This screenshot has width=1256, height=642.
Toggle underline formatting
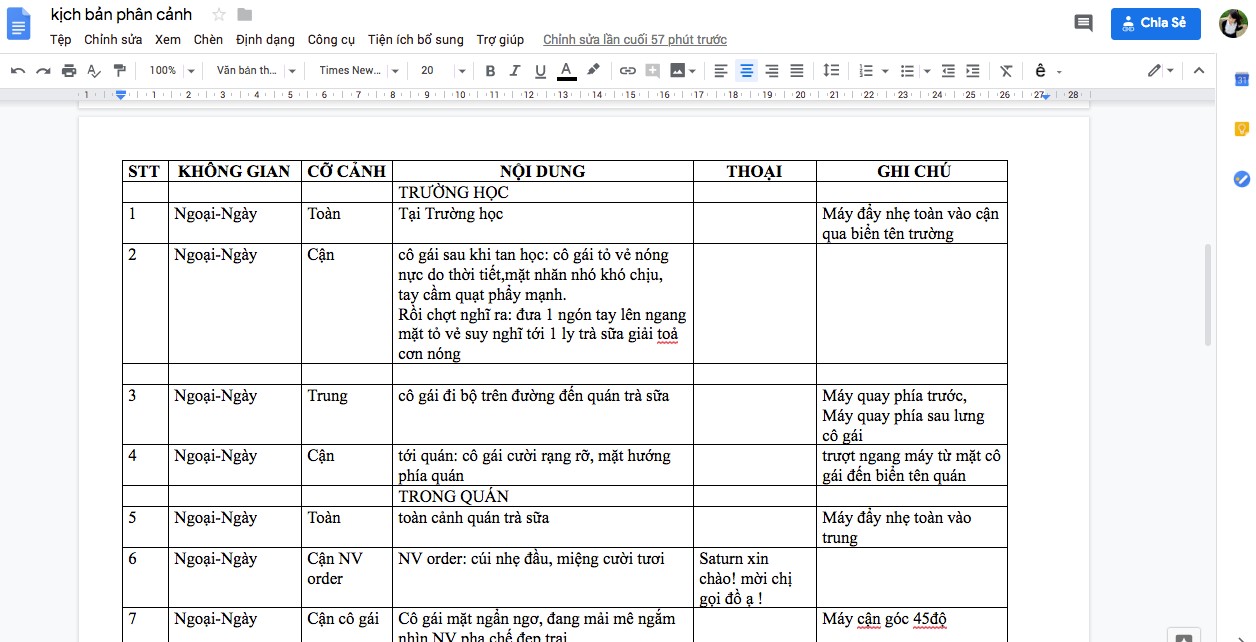click(541, 71)
